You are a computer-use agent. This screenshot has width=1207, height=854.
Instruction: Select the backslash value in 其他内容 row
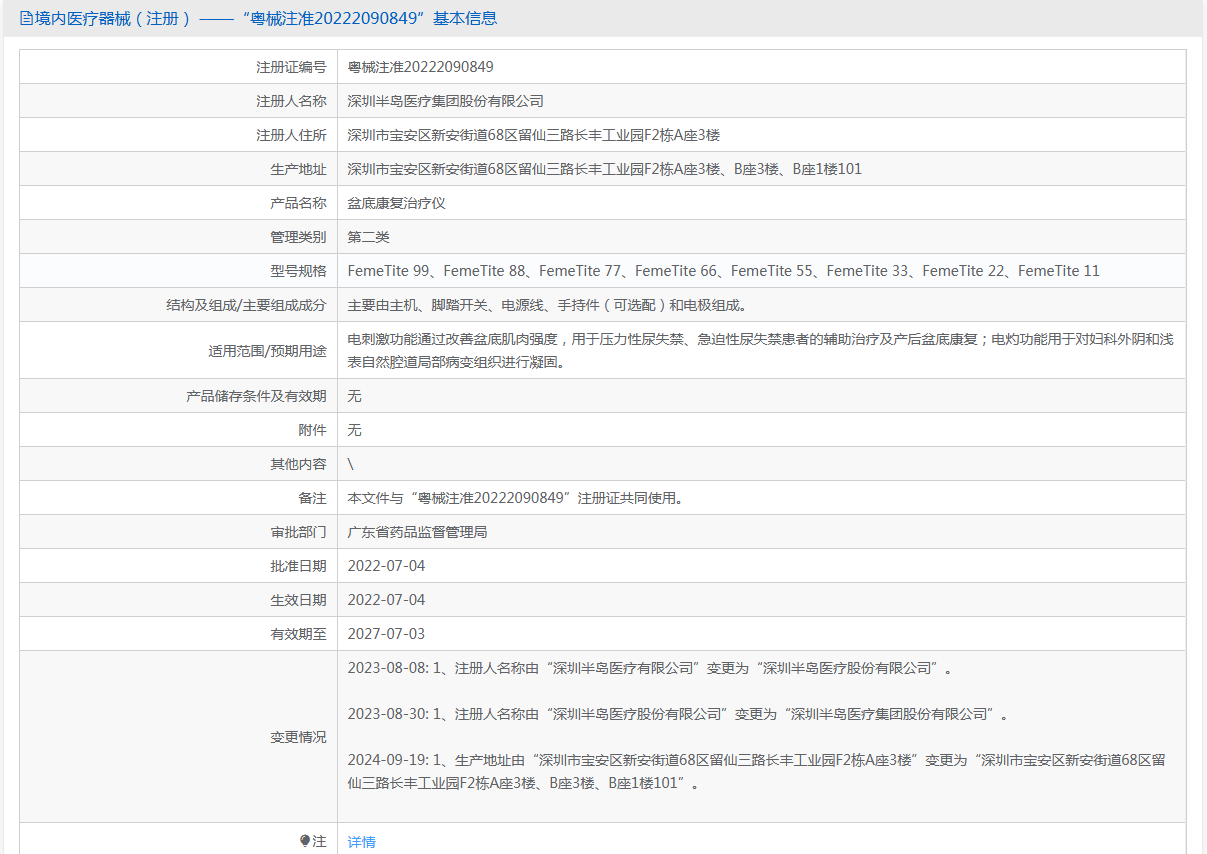350,464
